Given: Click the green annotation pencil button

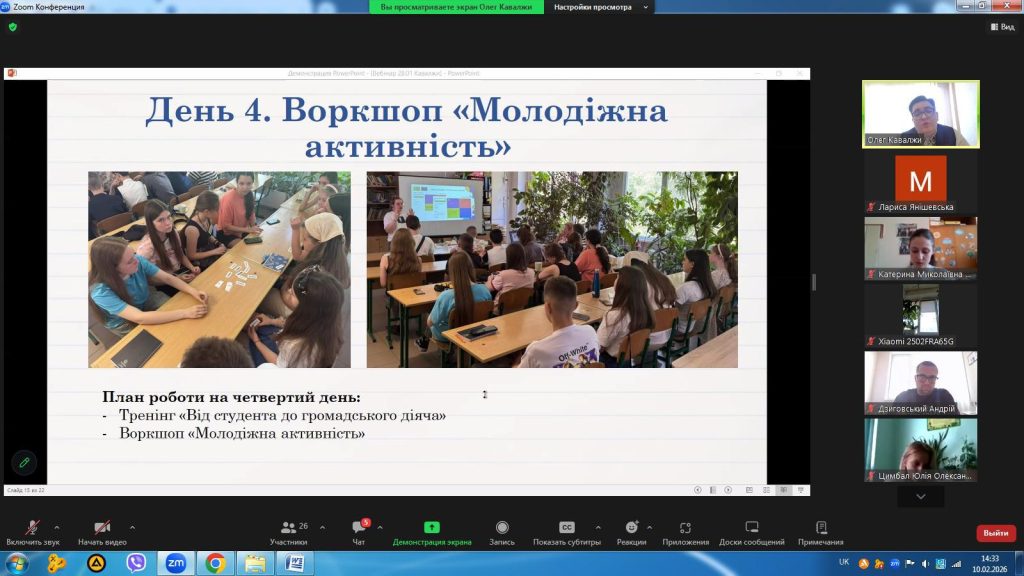Looking at the screenshot, I should point(24,462).
